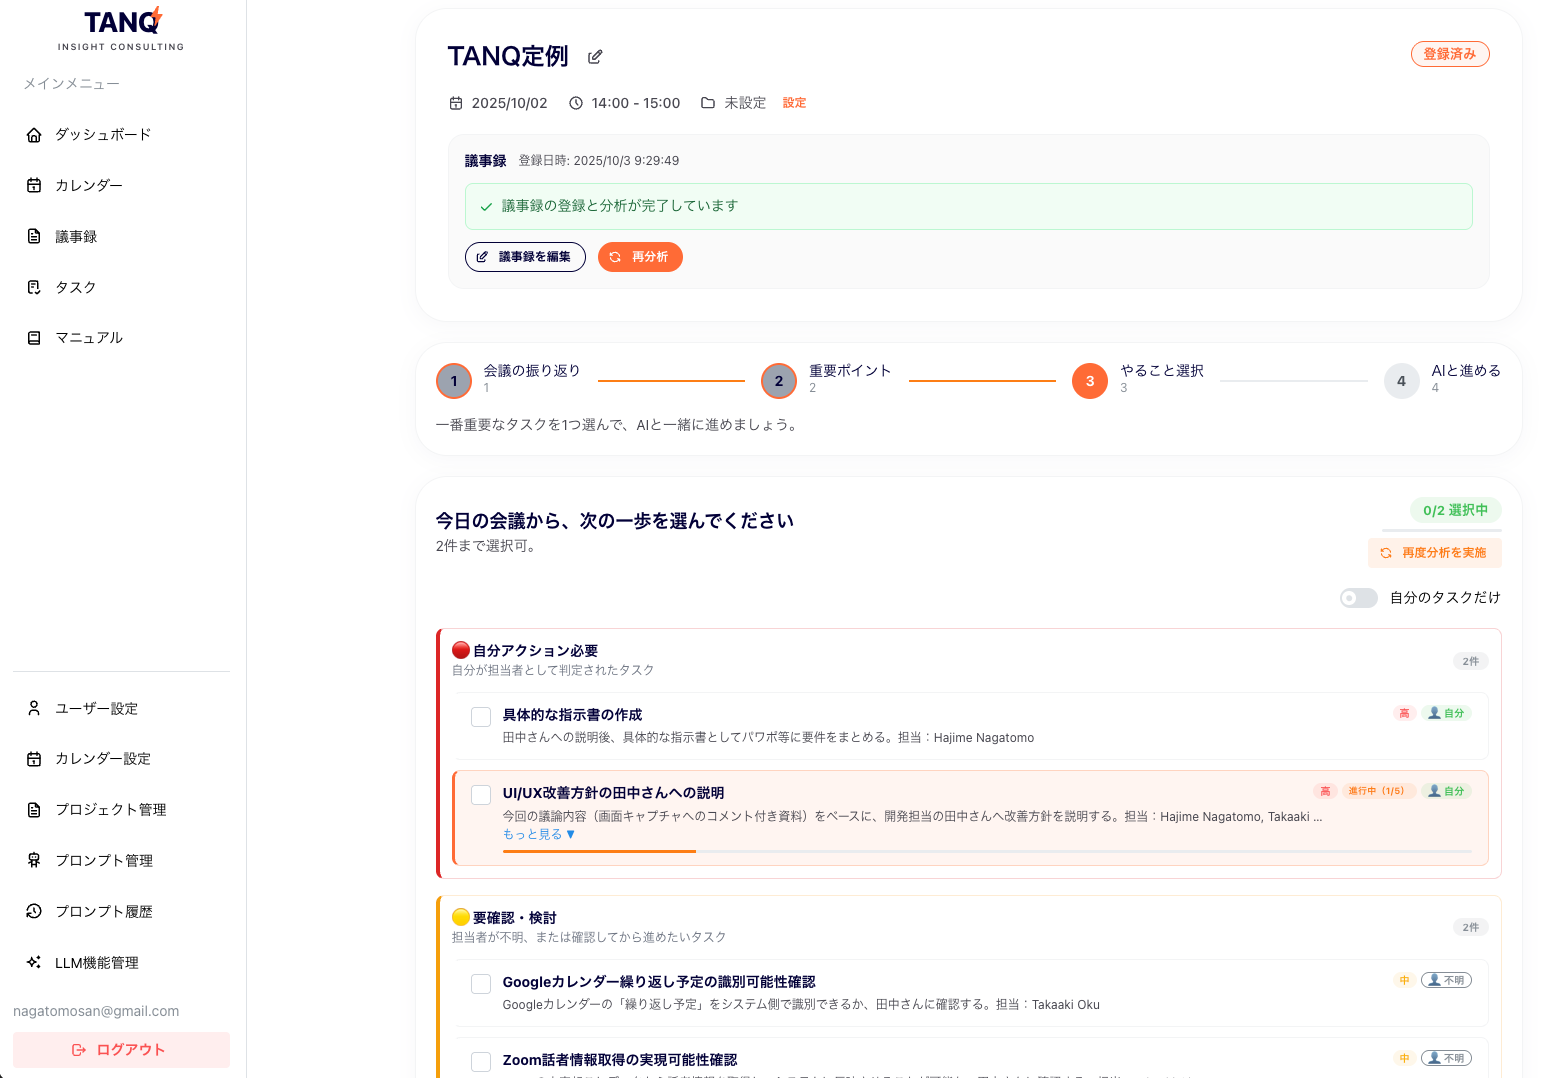Select step 3 やること選択
The width and height of the screenshot is (1544, 1078).
(x=1090, y=381)
